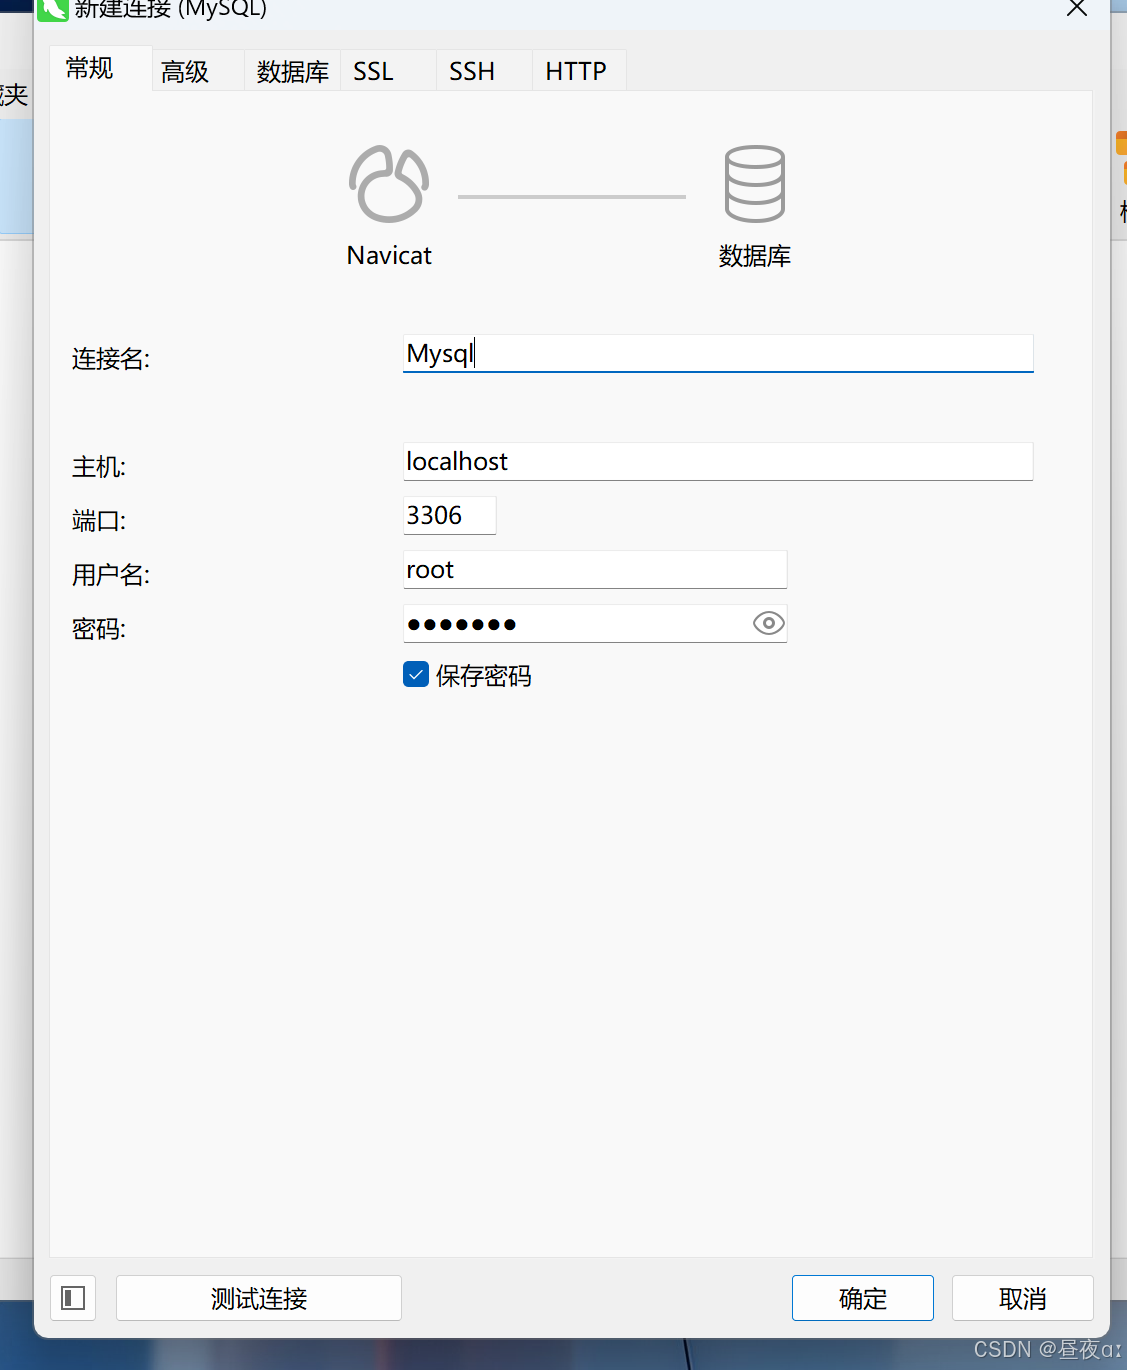Open the HTTP tab
The width and height of the screenshot is (1127, 1370).
[x=579, y=71]
